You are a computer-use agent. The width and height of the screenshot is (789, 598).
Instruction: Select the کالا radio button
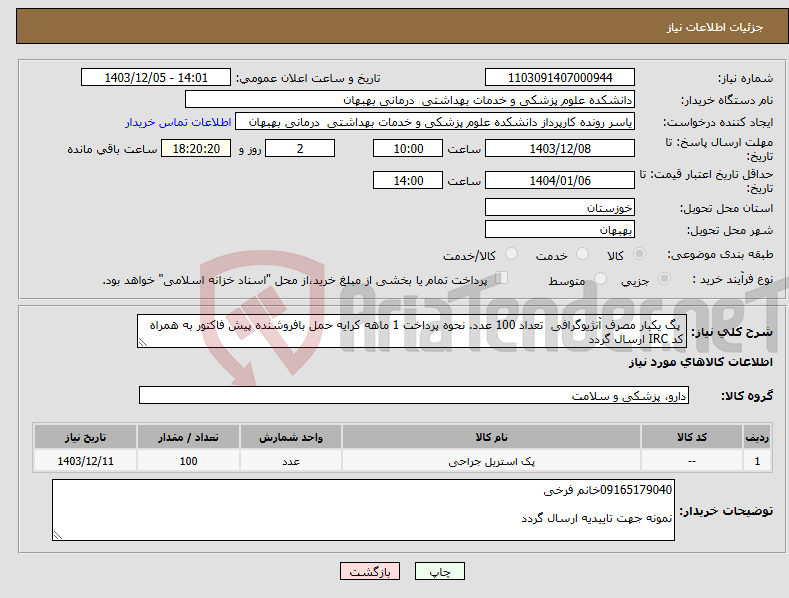point(640,254)
